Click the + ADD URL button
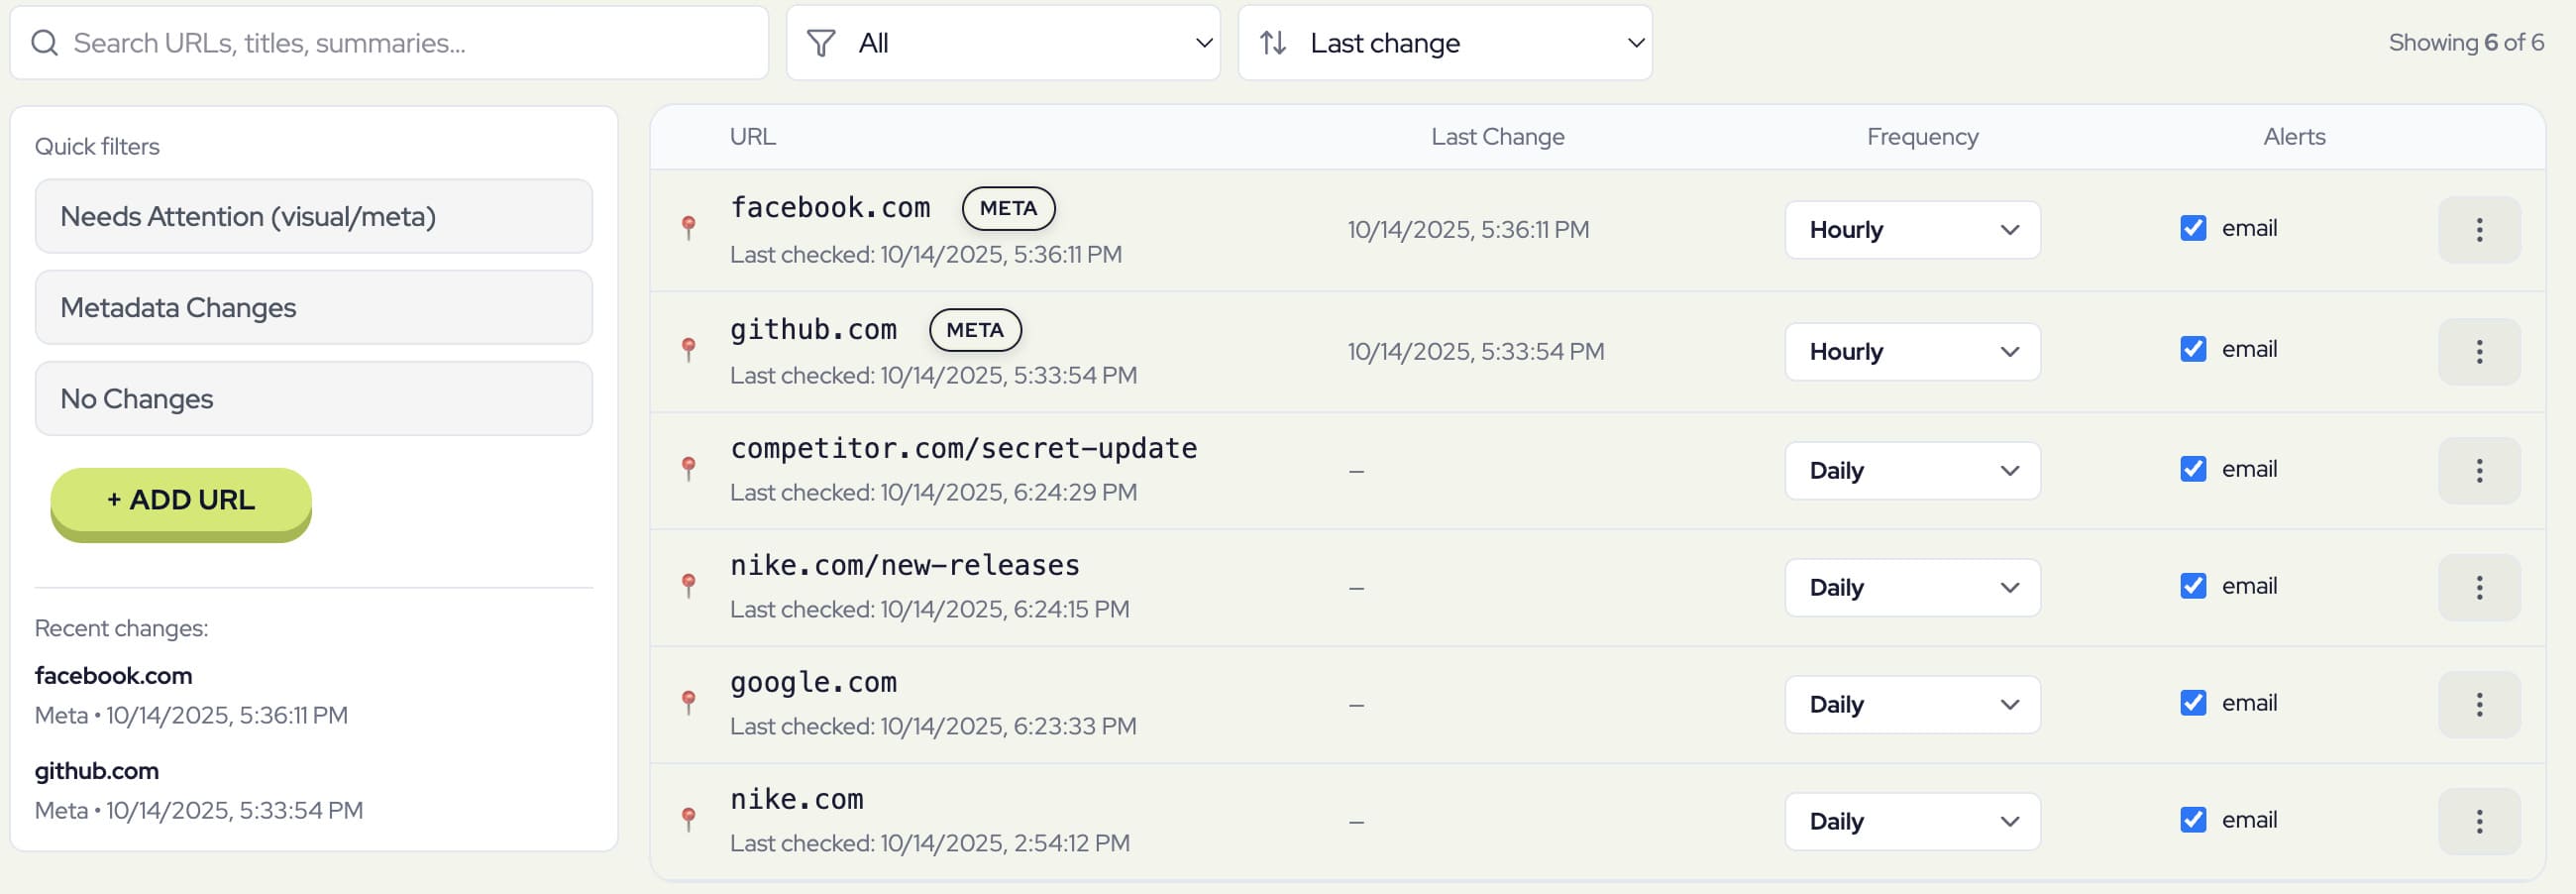The image size is (2576, 894). coord(180,500)
